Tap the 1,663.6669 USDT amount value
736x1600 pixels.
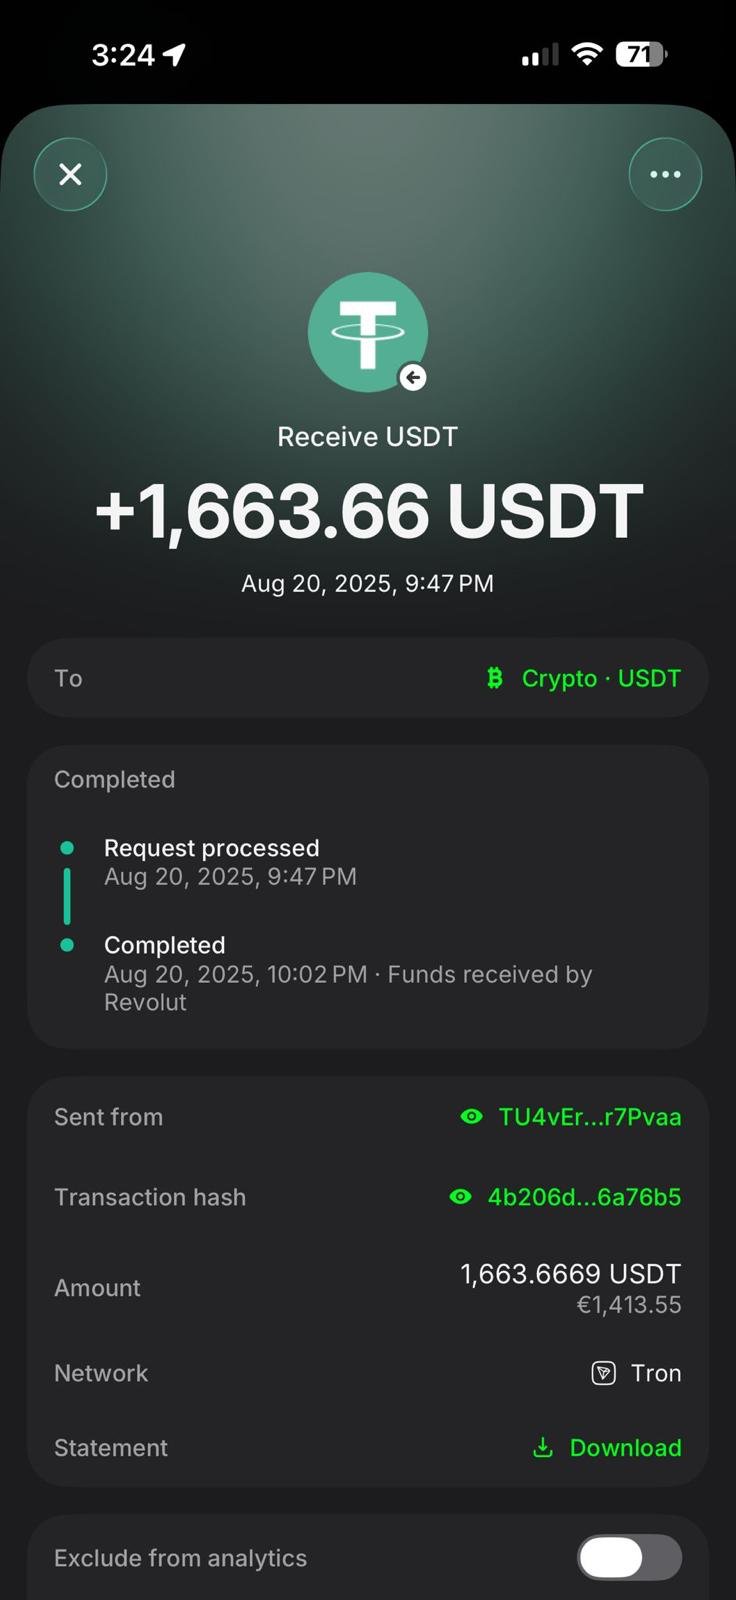point(570,1274)
